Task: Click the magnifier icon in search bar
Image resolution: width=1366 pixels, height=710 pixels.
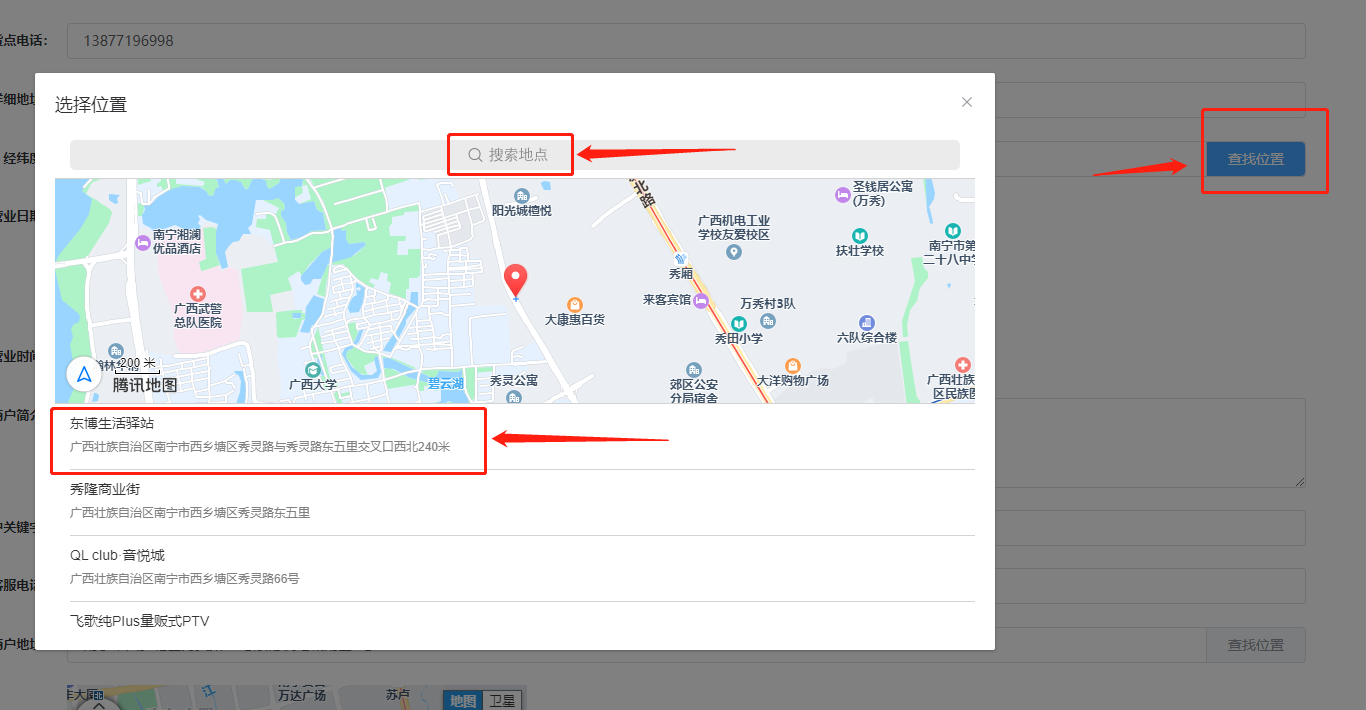Action: 476,155
